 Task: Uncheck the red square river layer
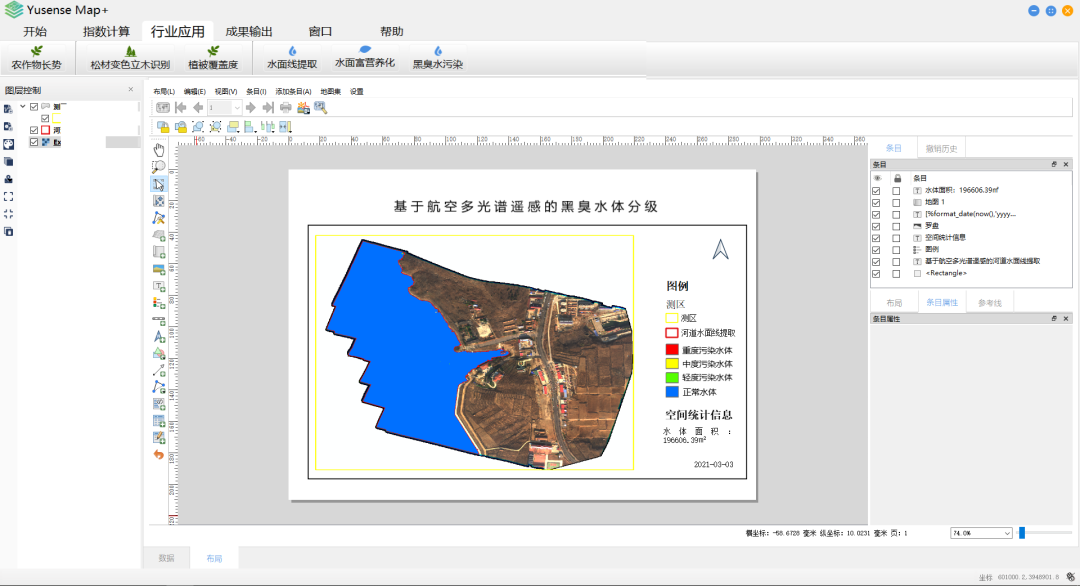[x=35, y=130]
